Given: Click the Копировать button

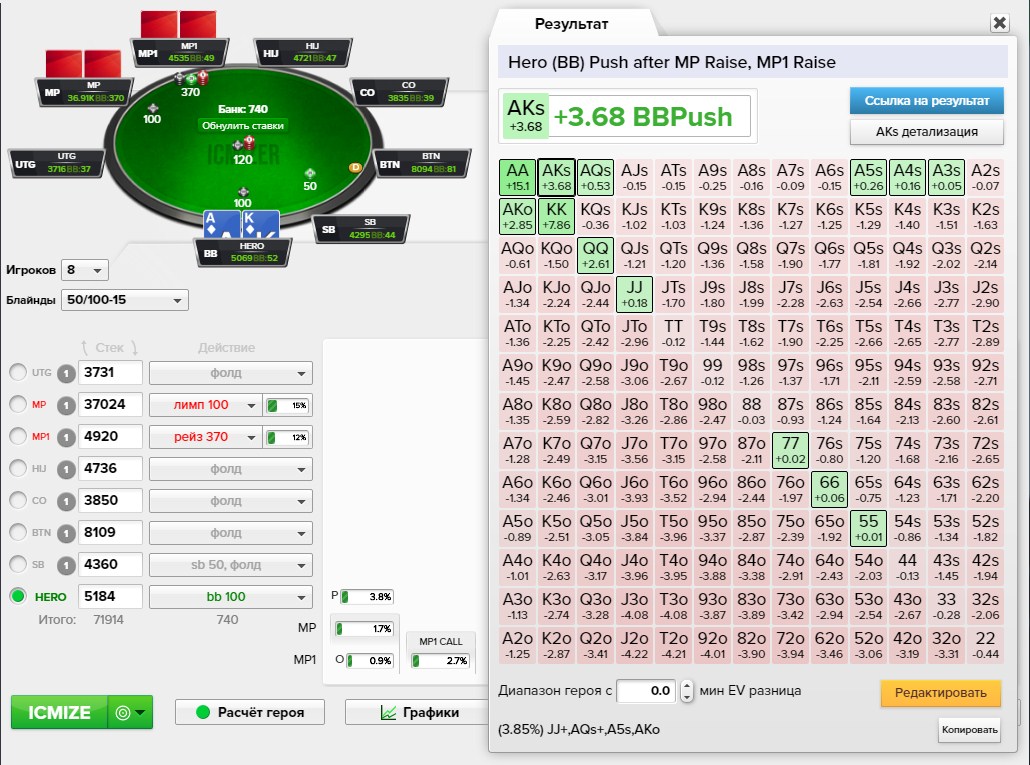Looking at the screenshot, I should 970,730.
